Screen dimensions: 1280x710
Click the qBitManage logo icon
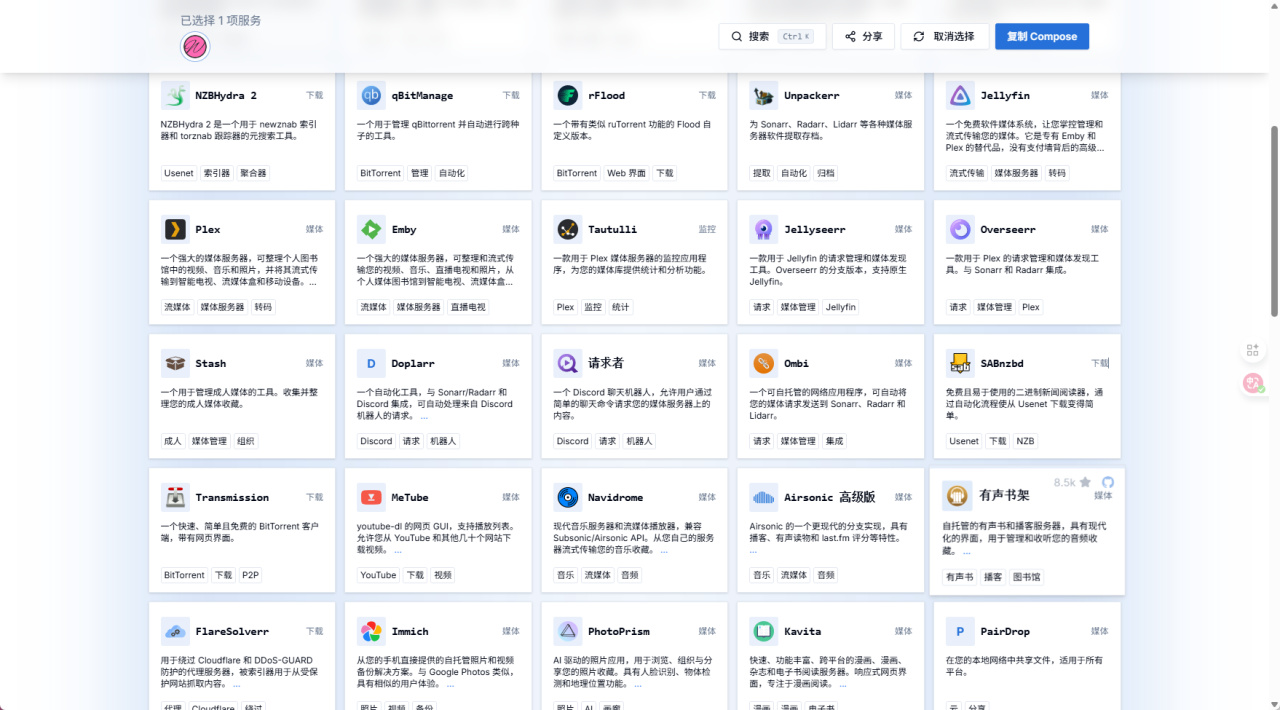(x=371, y=95)
